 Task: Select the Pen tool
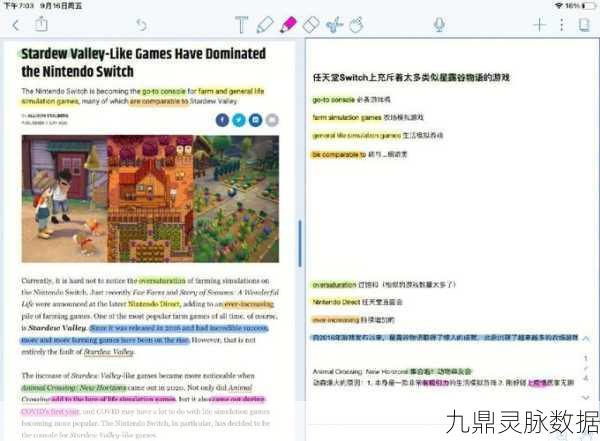(x=265, y=25)
